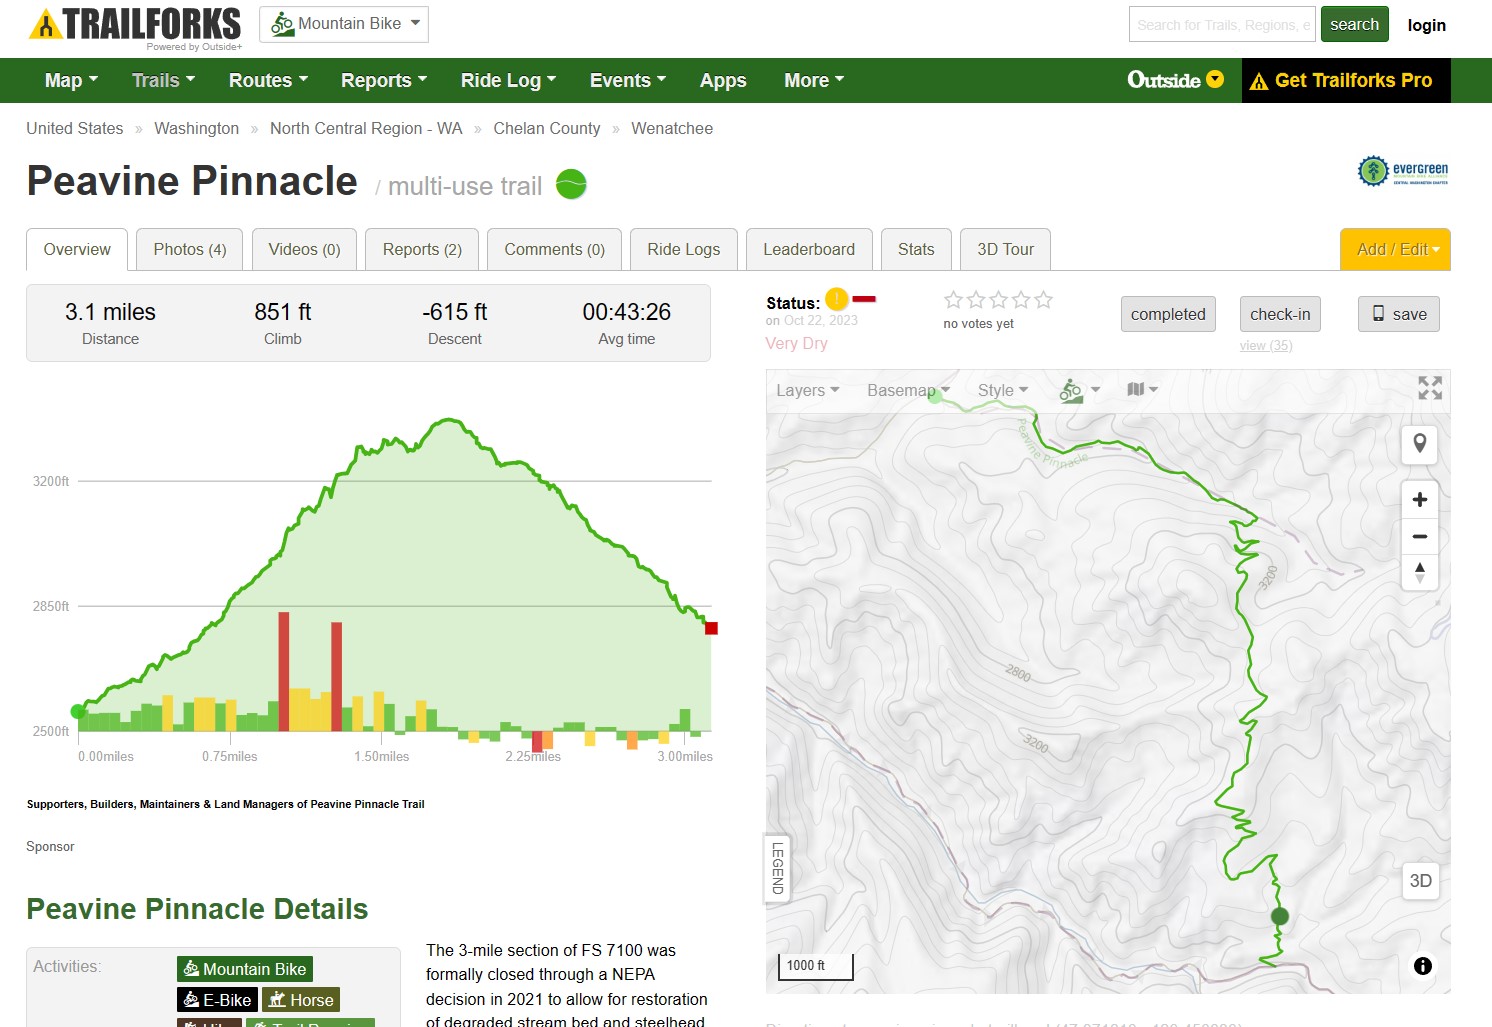Open the map Basemap dropdown
This screenshot has width=1492, height=1027.
pos(908,390)
